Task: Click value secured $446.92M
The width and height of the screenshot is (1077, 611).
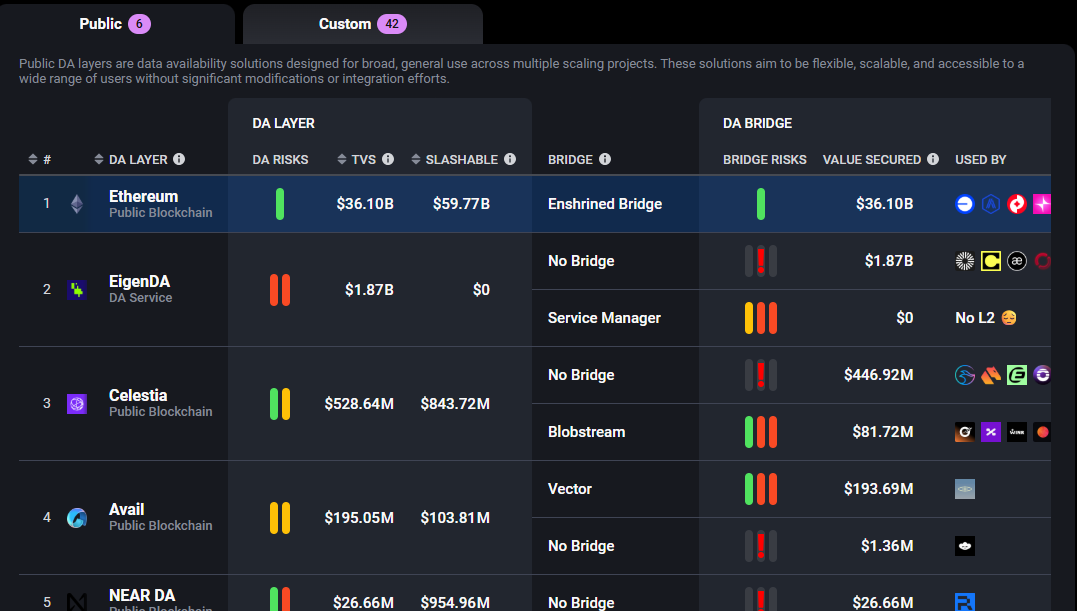Action: (878, 375)
